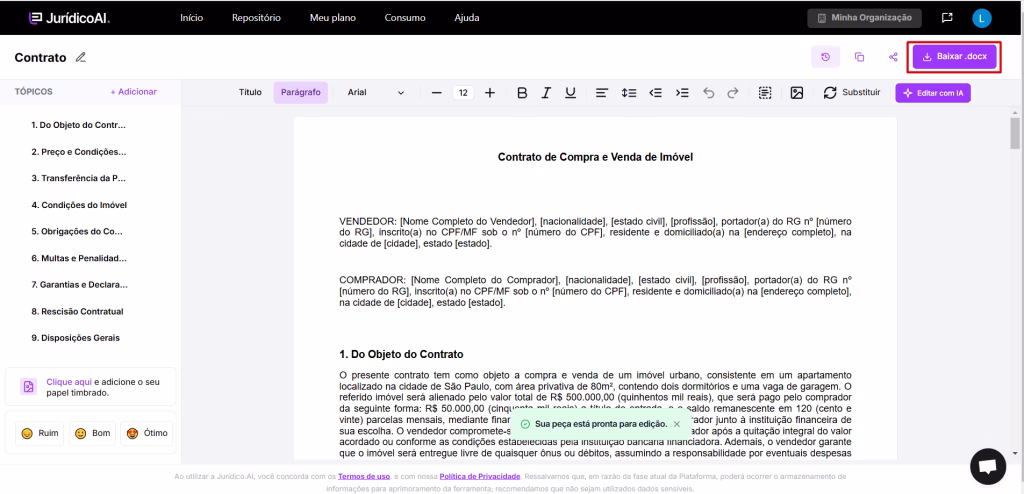
Task: Edit the Contrato title with the pencil icon
Action: [x=81, y=58]
